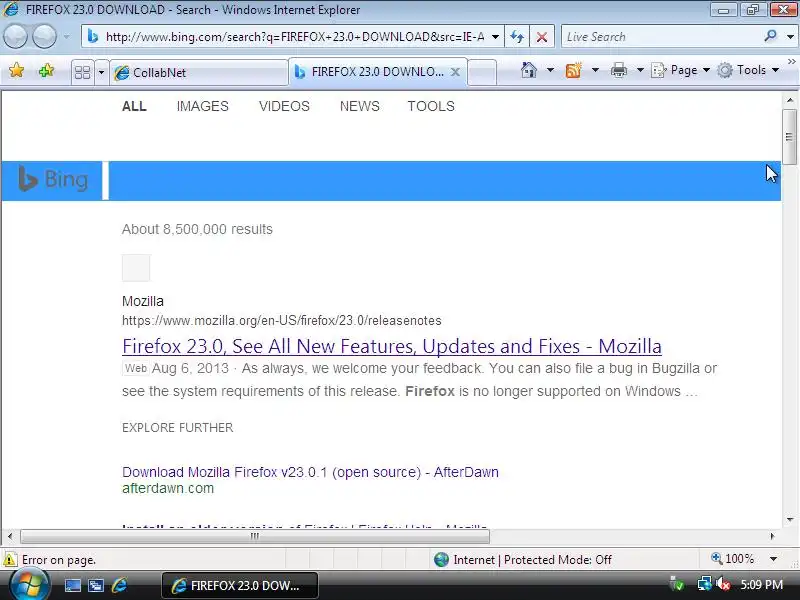Open the search provider options dropdown

790,37
